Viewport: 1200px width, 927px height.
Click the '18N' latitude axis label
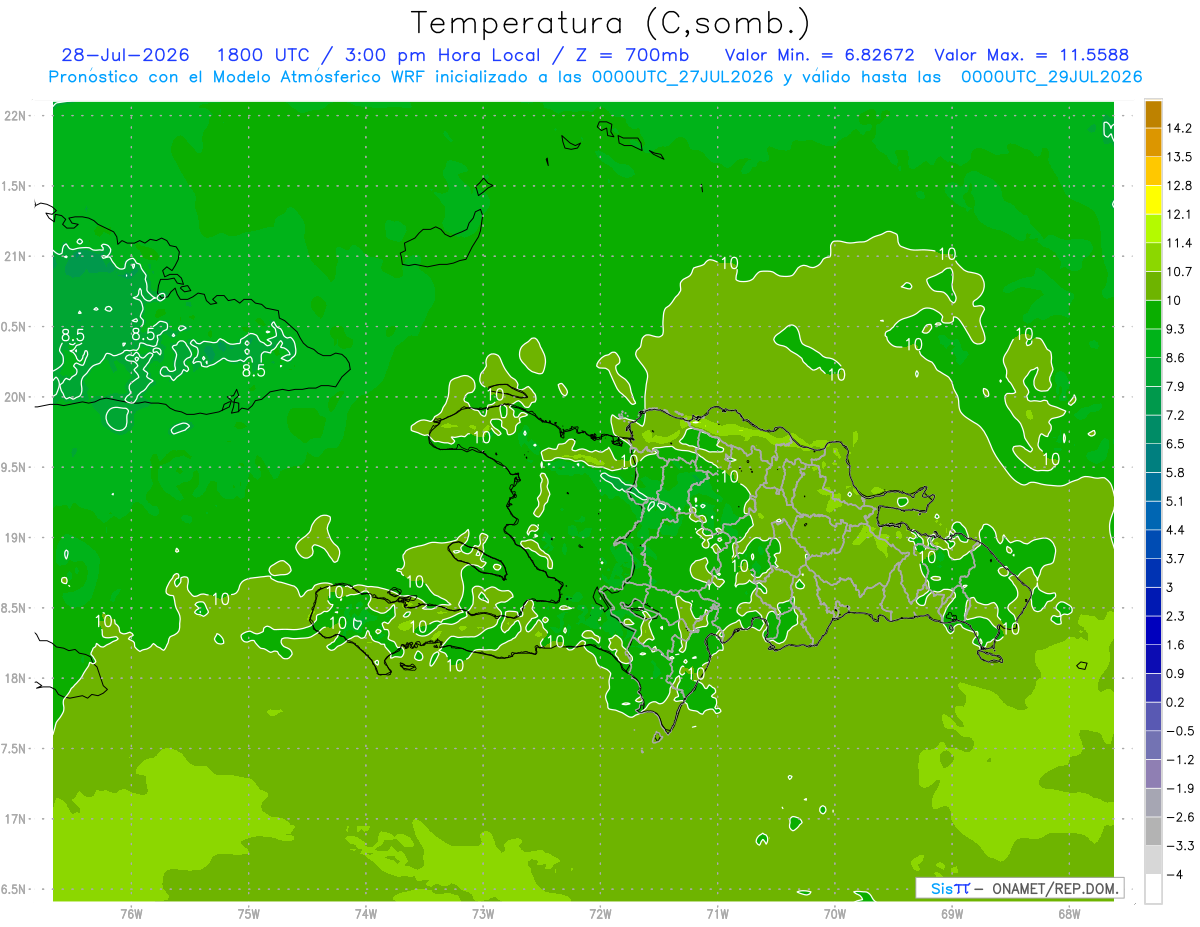pos(14,678)
